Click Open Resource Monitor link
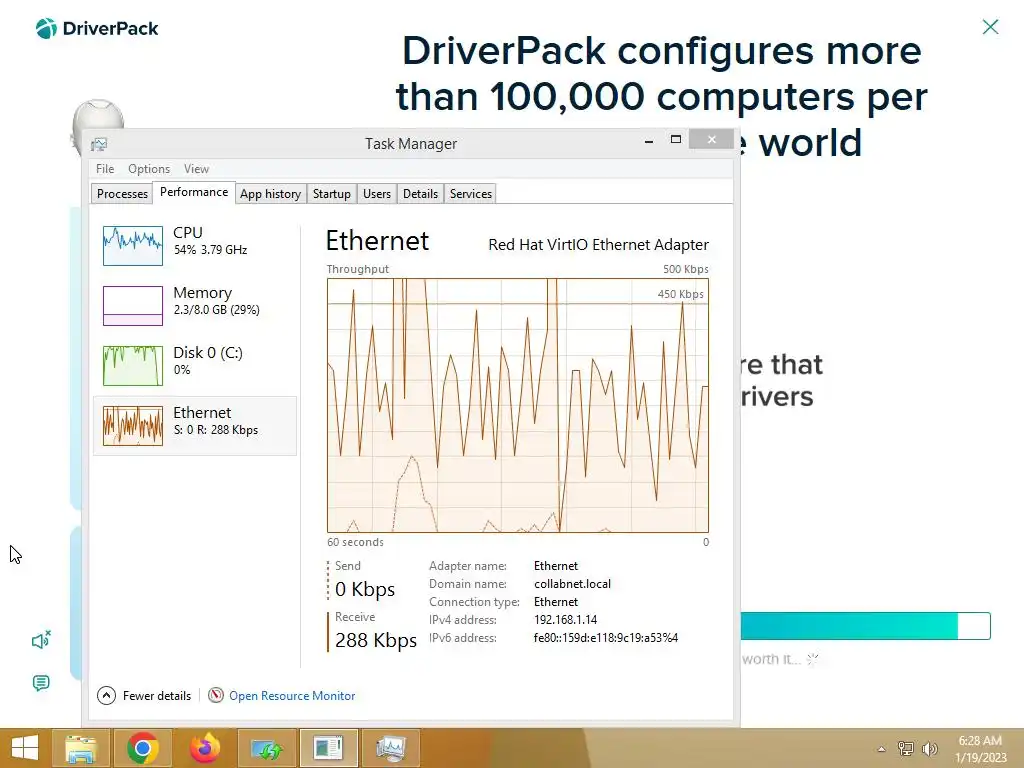Screen dimensions: 1024x768 tap(292, 696)
